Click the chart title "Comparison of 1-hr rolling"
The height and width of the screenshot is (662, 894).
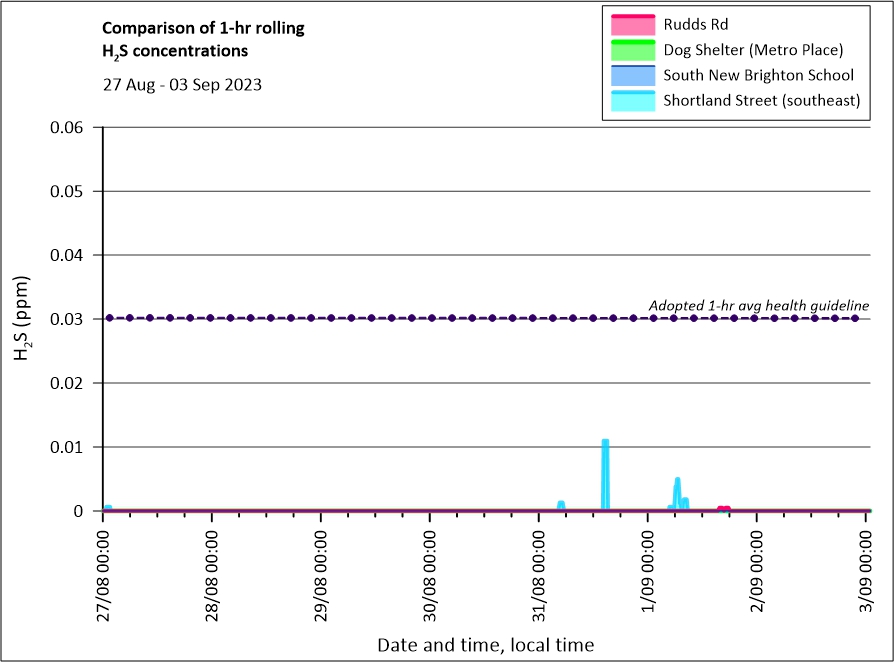[203, 28]
